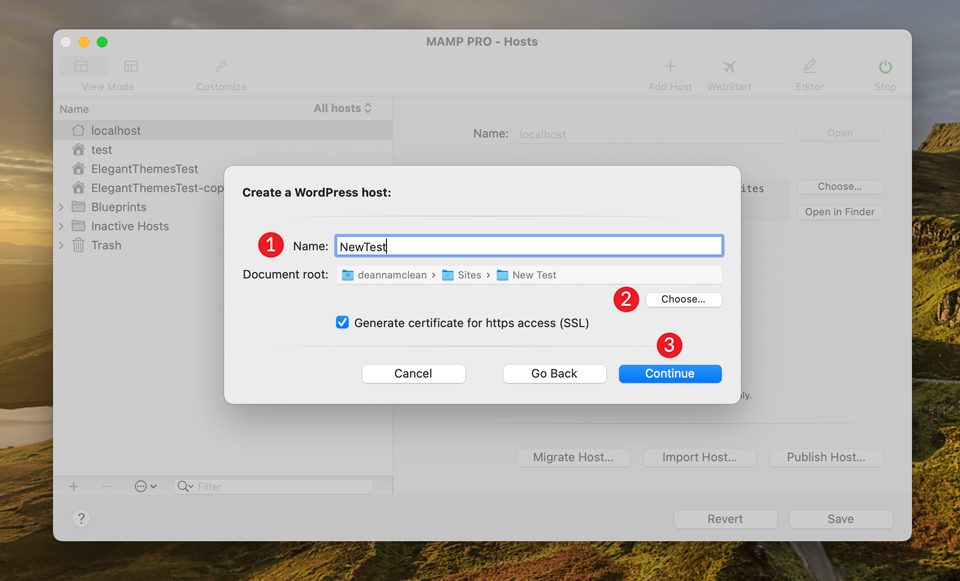Viewport: 960px width, 581px height.
Task: Click the help question mark button
Action: tap(81, 518)
